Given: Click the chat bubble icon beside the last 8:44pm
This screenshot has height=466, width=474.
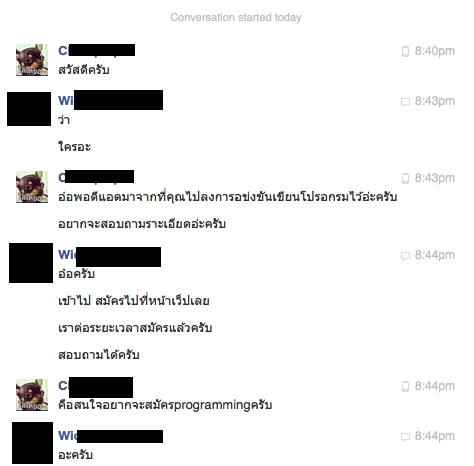Looking at the screenshot, I should [405, 436].
